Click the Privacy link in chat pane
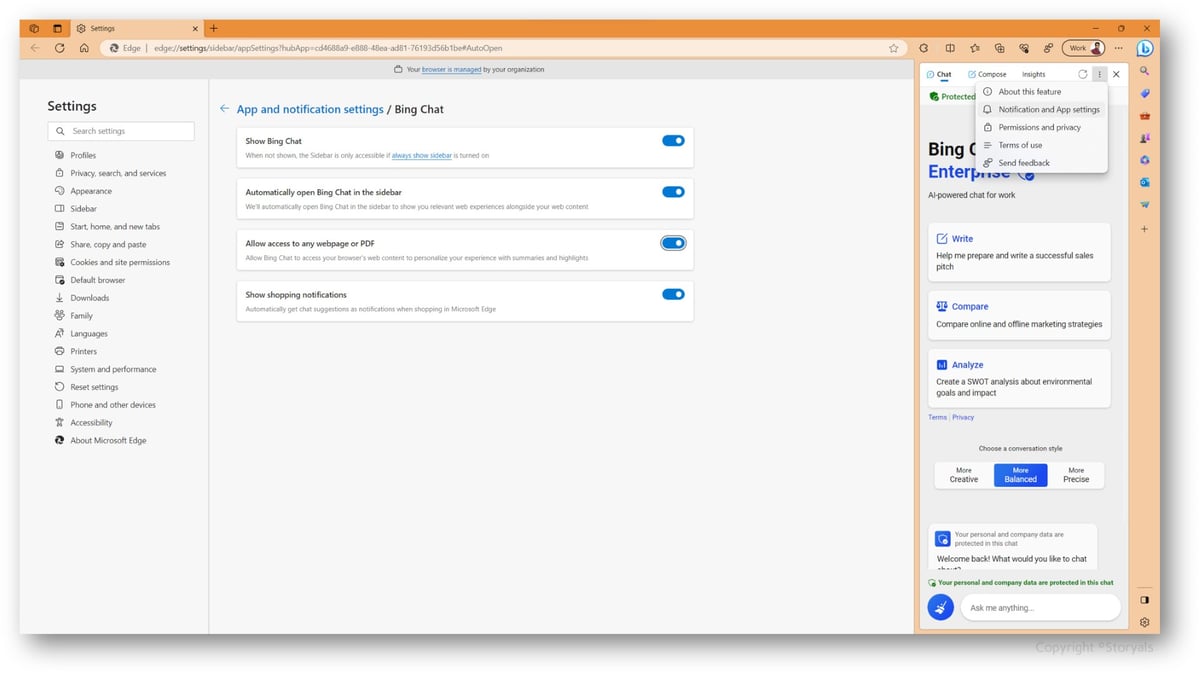This screenshot has width=1200, height=674. pyautogui.click(x=963, y=417)
